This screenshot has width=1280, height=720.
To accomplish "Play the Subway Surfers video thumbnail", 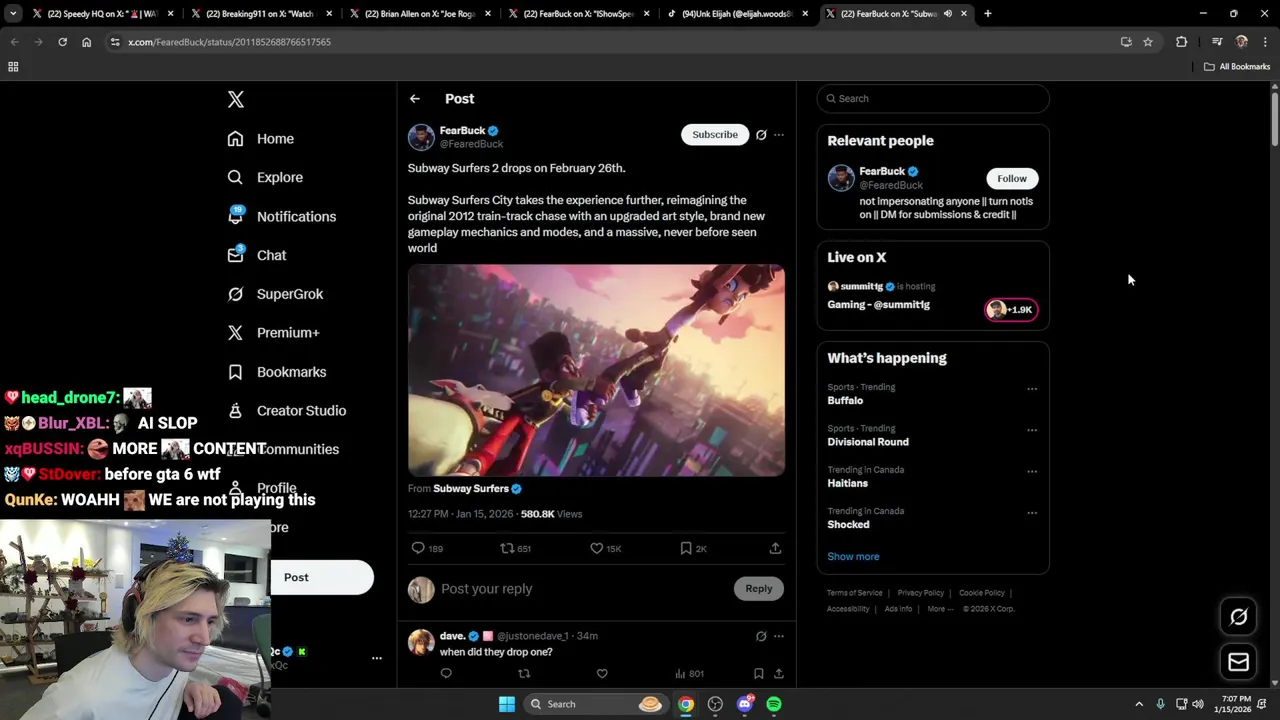I will [x=596, y=370].
